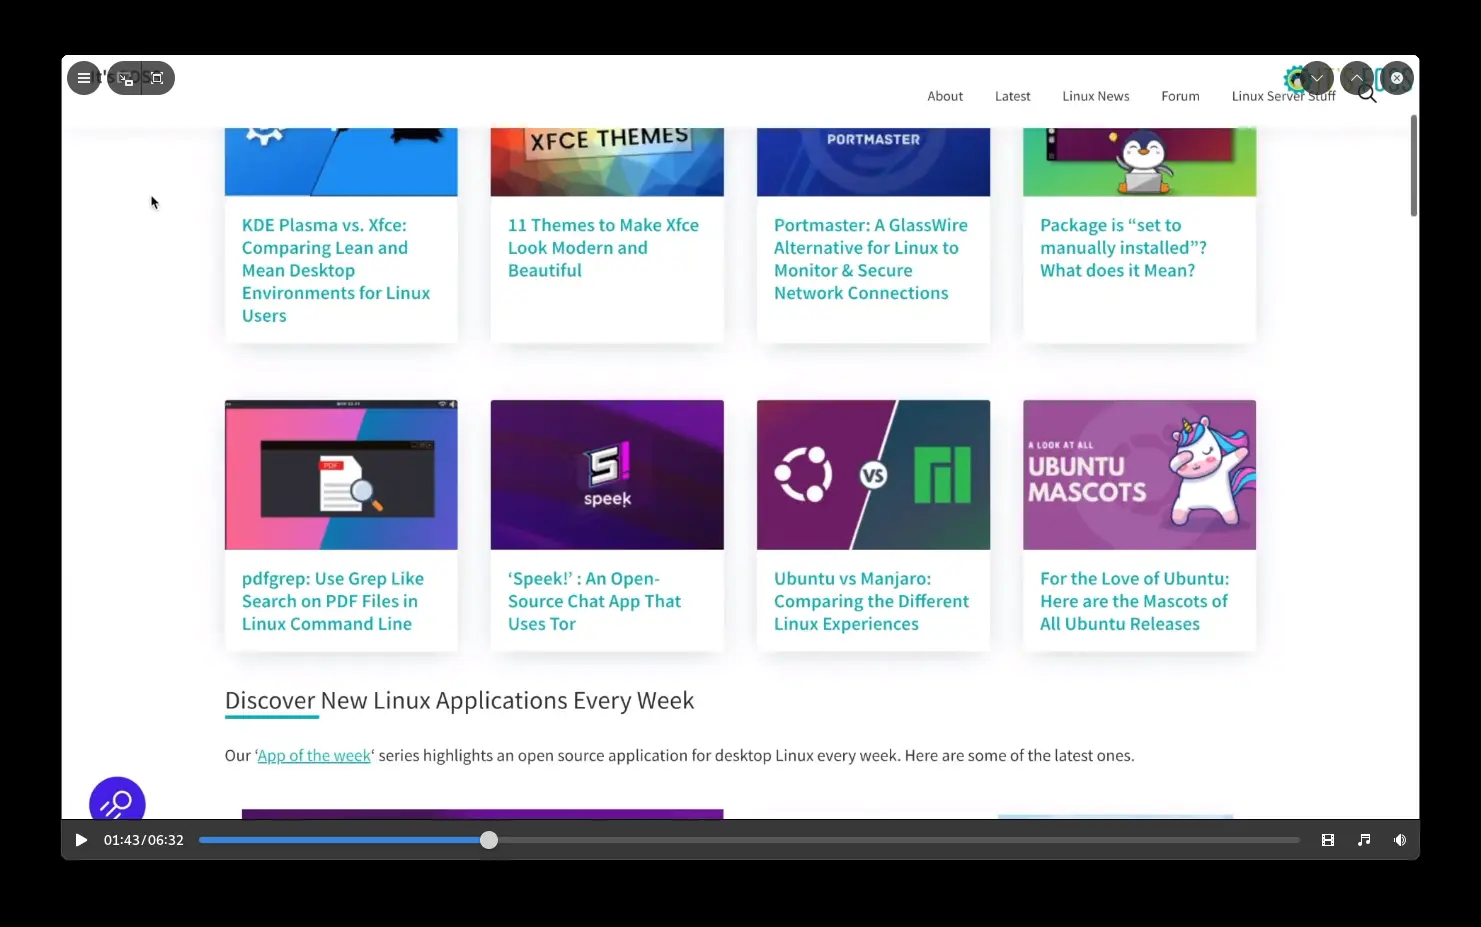The height and width of the screenshot is (927, 1481).
Task: Toggle fullscreen mode in the player
Action: pyautogui.click(x=157, y=78)
